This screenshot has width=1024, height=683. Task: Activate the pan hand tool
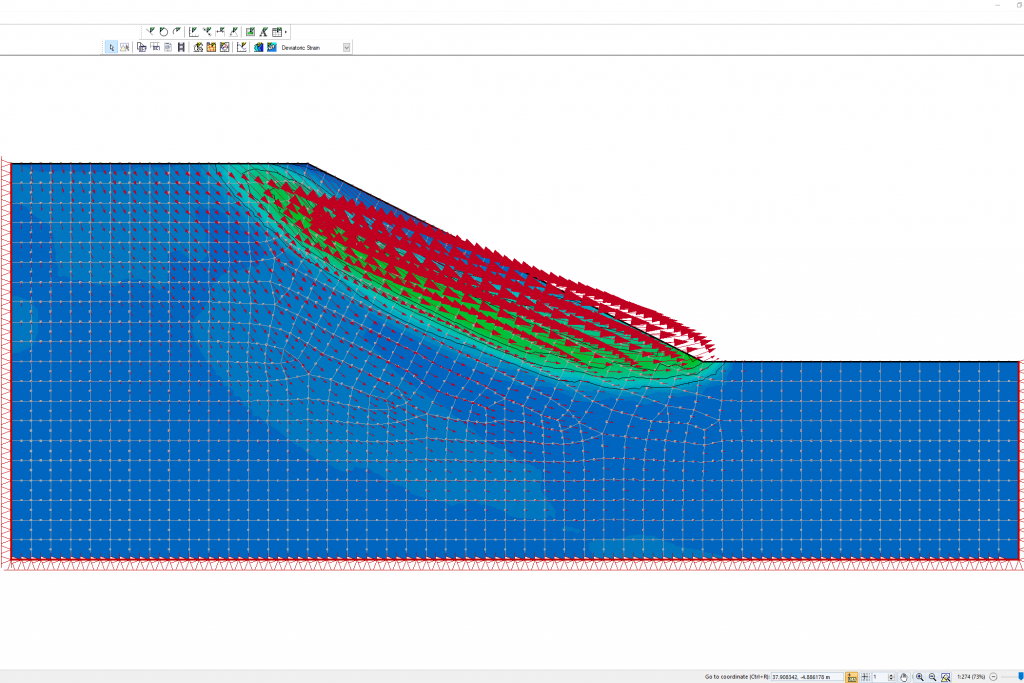(904, 675)
